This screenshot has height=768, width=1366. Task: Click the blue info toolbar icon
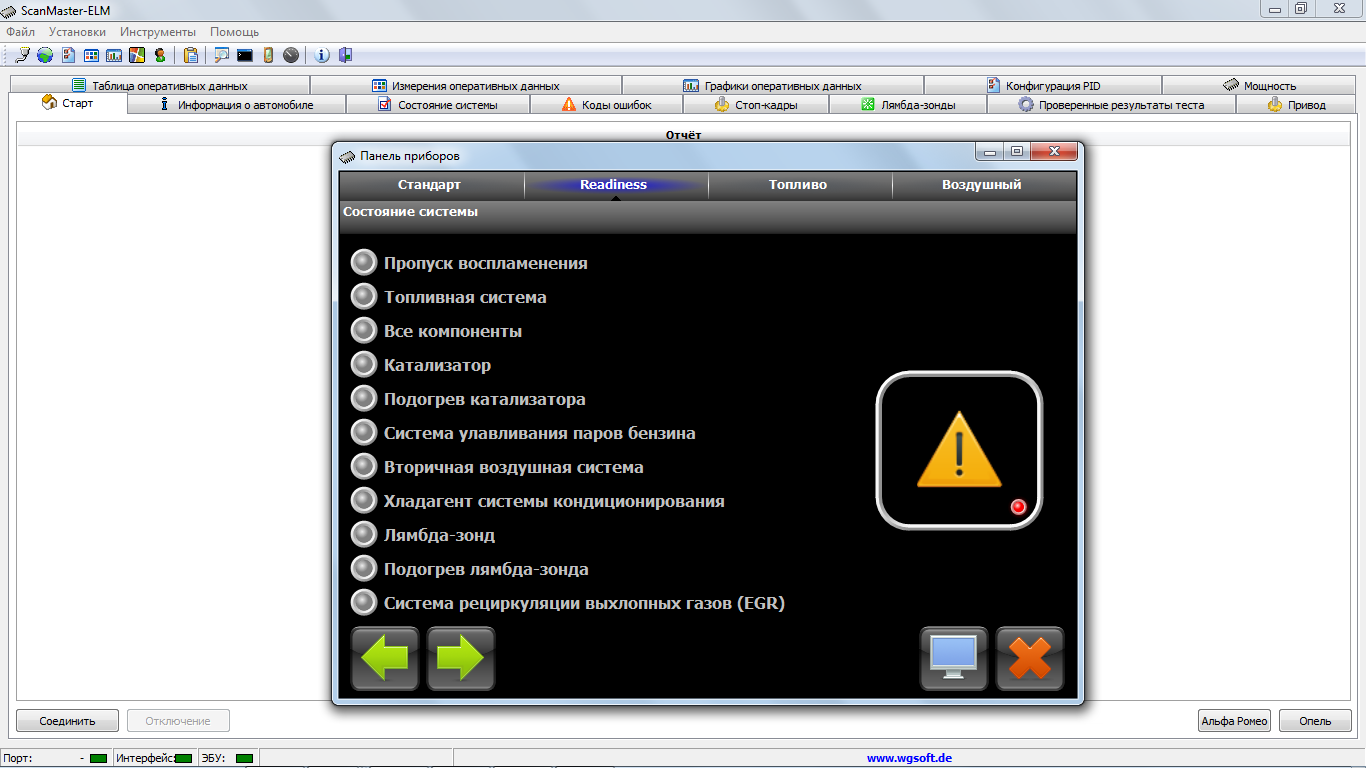pyautogui.click(x=322, y=55)
